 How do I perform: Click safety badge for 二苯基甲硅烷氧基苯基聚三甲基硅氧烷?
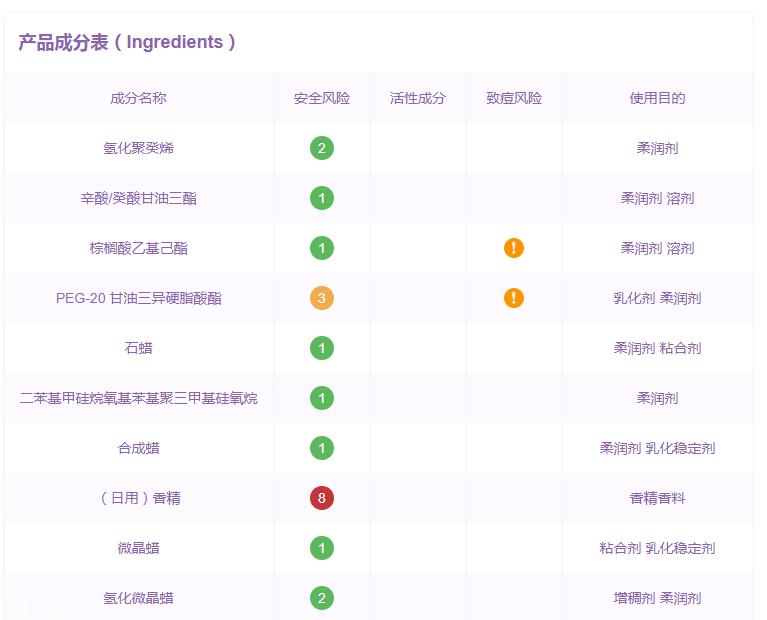(322, 398)
